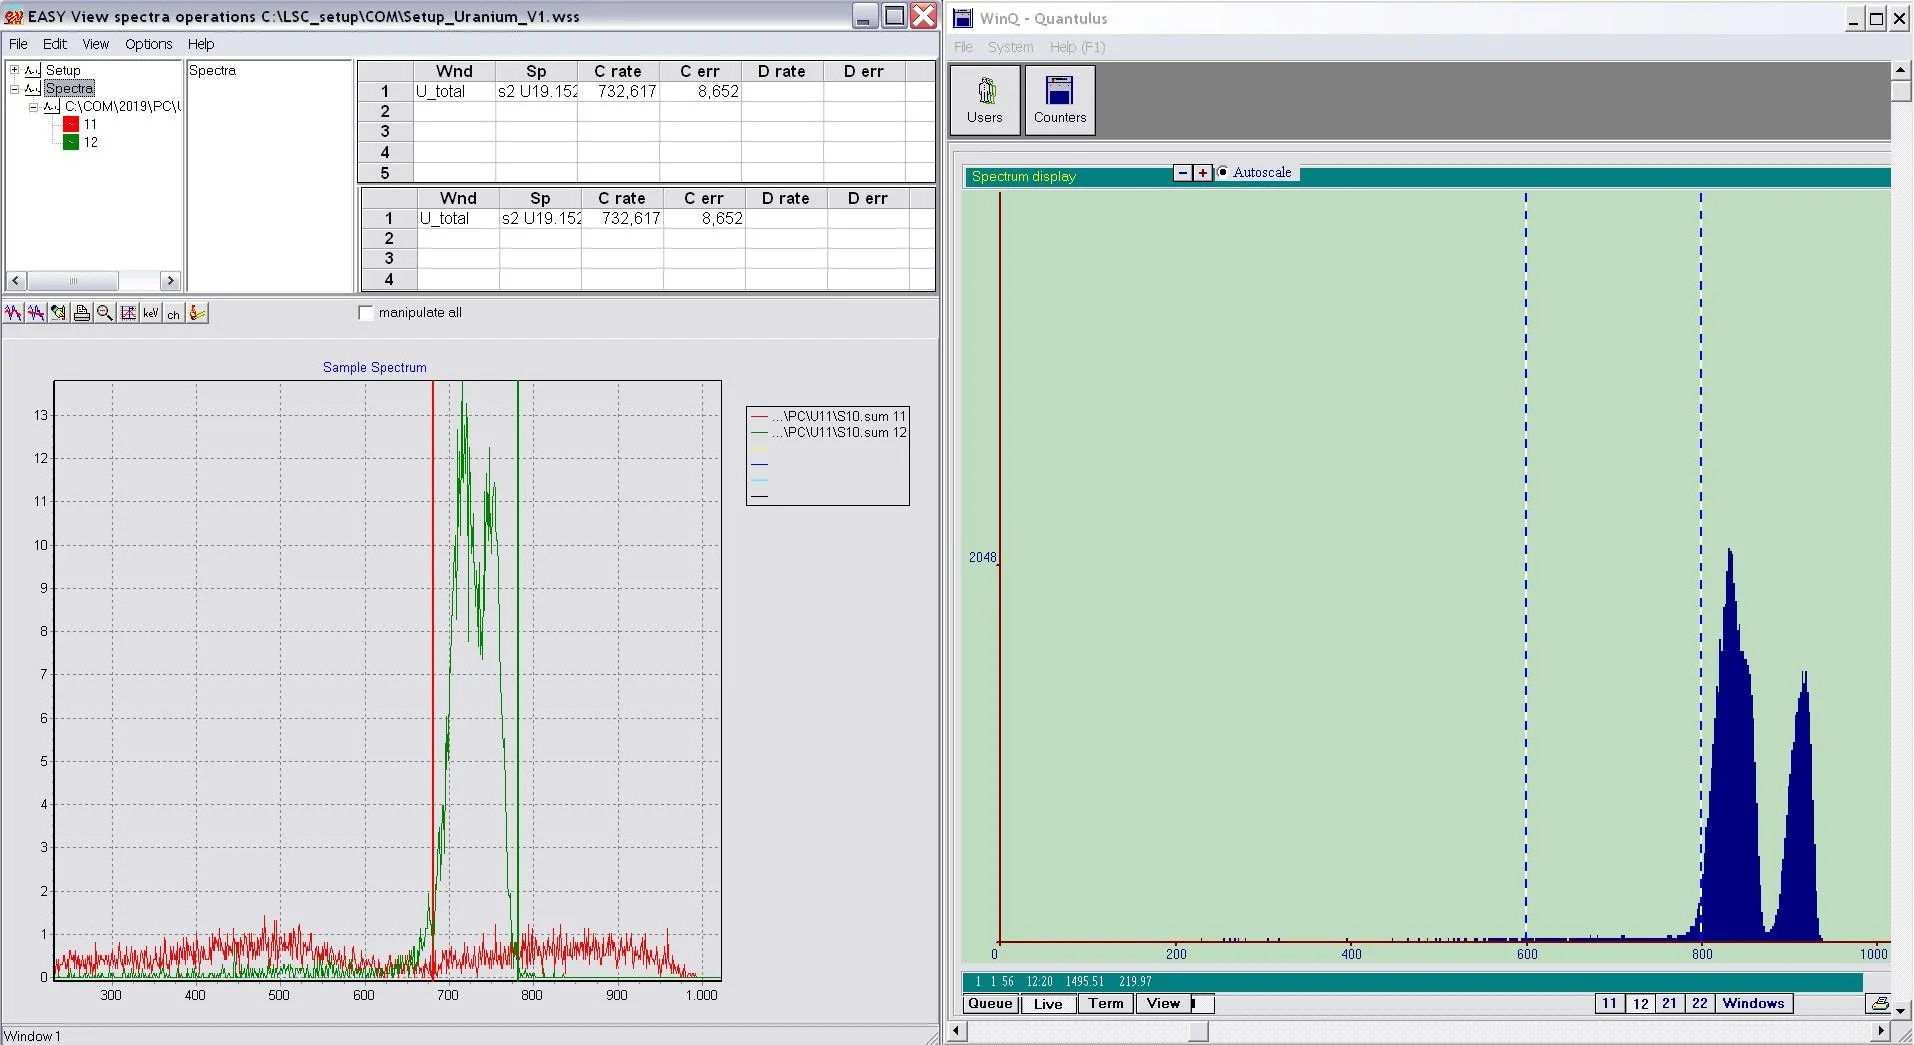Select Setup tree item label

(63, 70)
